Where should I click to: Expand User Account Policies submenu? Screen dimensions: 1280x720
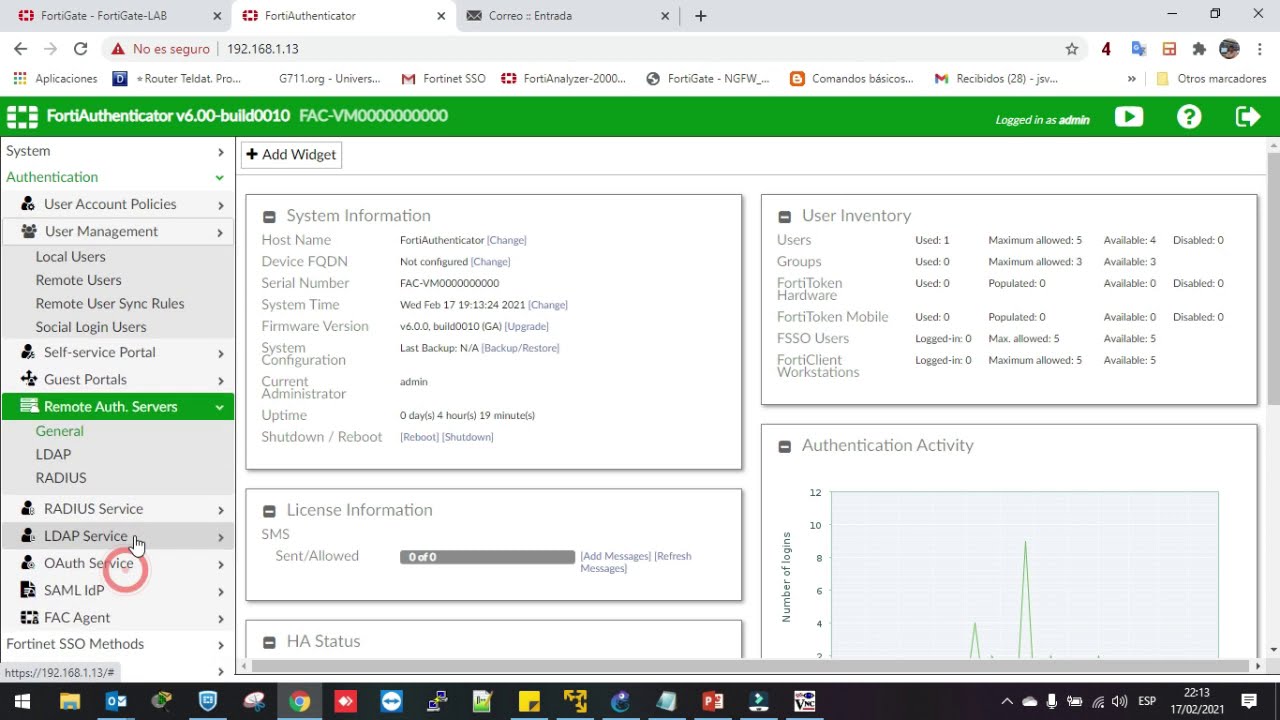pyautogui.click(x=118, y=204)
